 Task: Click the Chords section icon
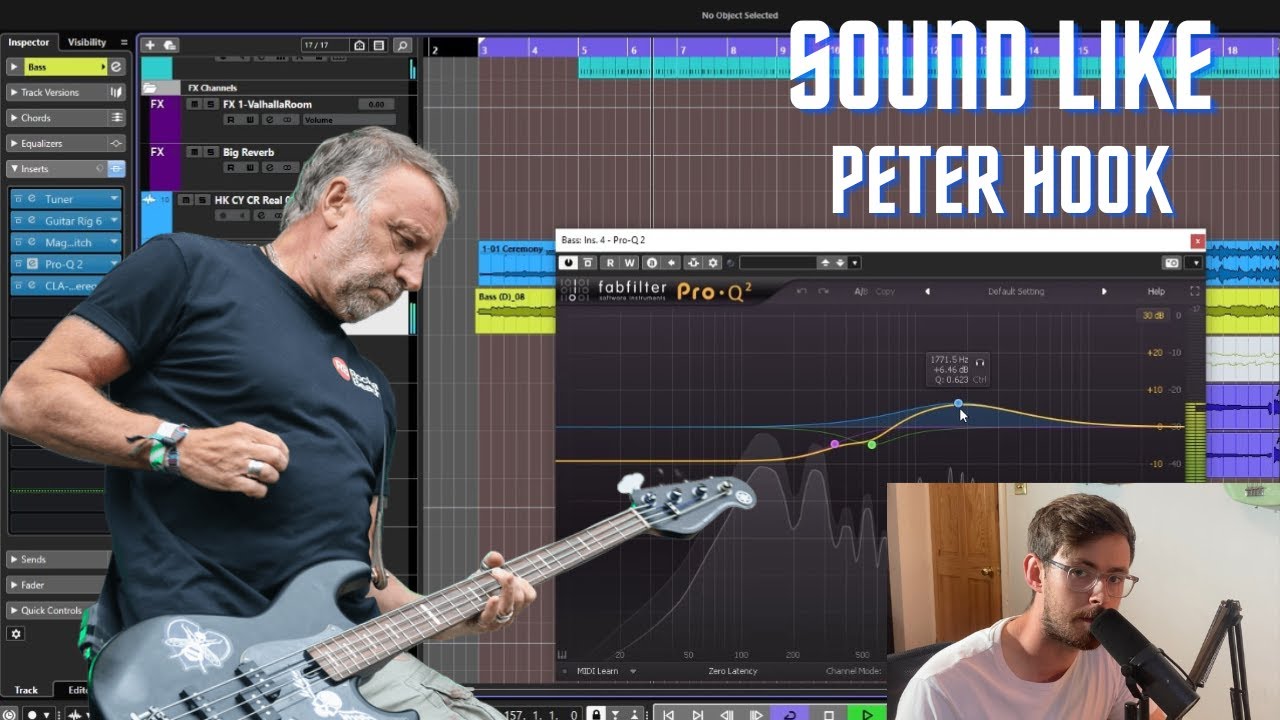click(x=116, y=118)
